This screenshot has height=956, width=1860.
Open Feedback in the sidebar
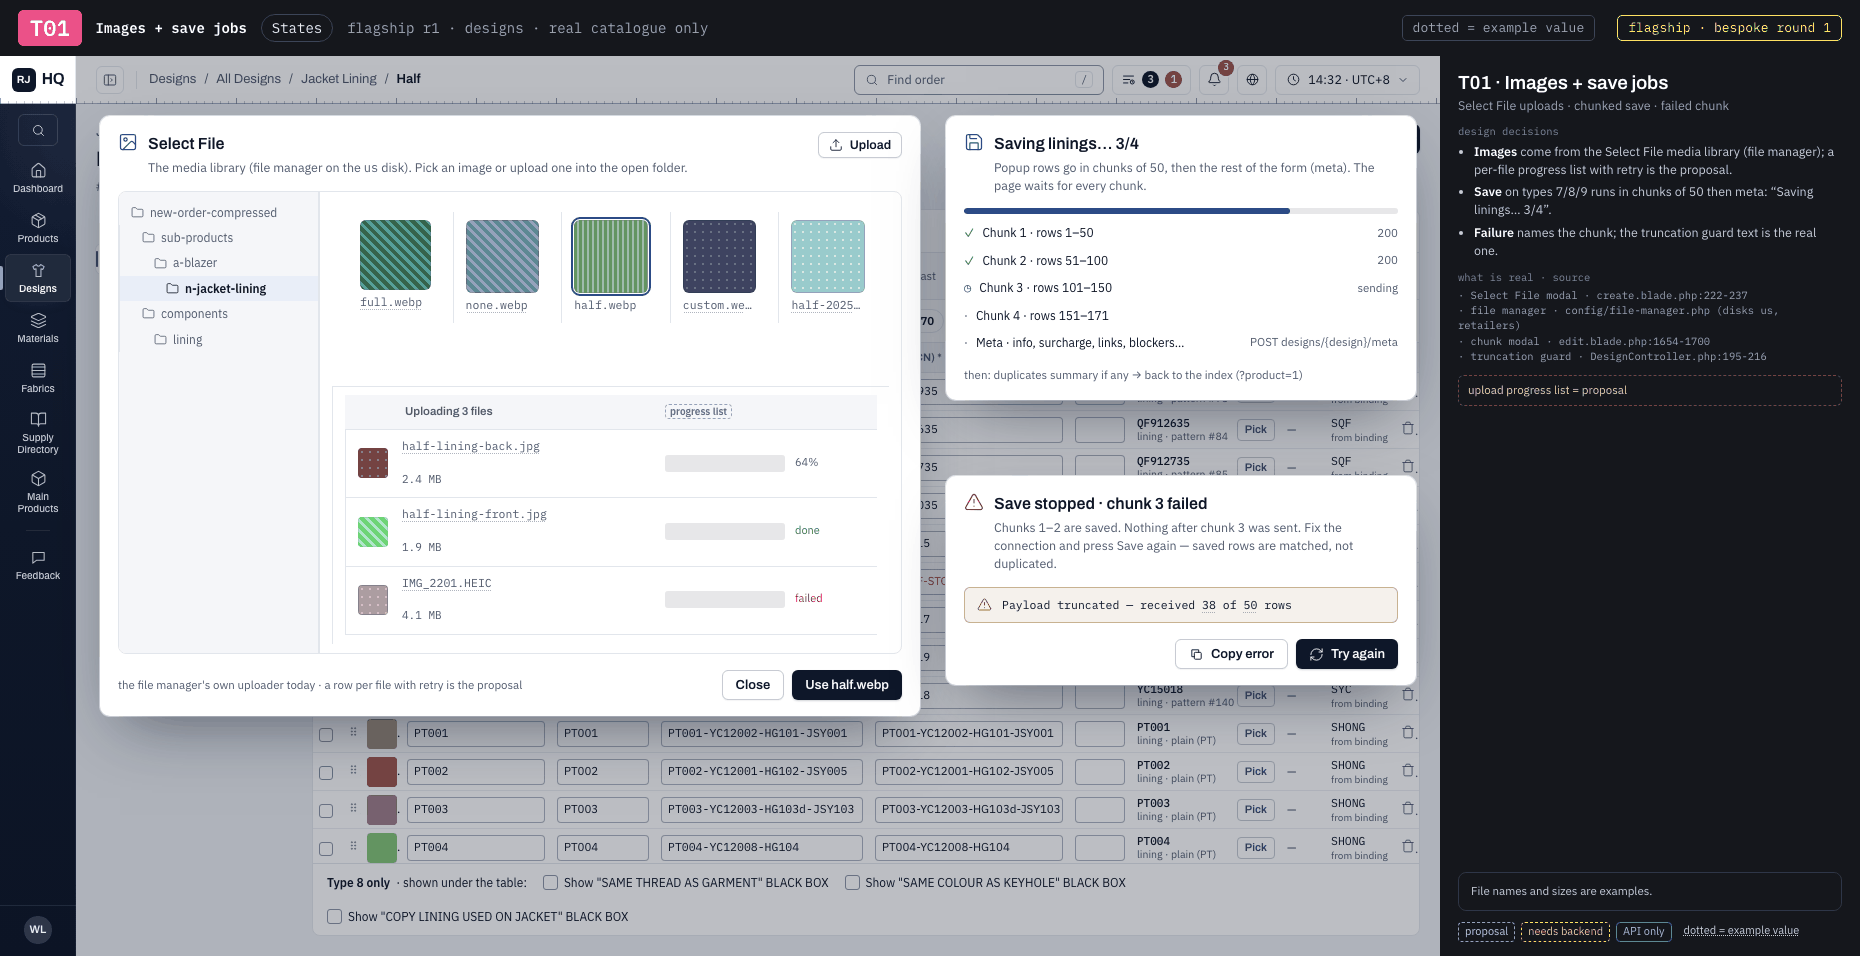tap(38, 565)
